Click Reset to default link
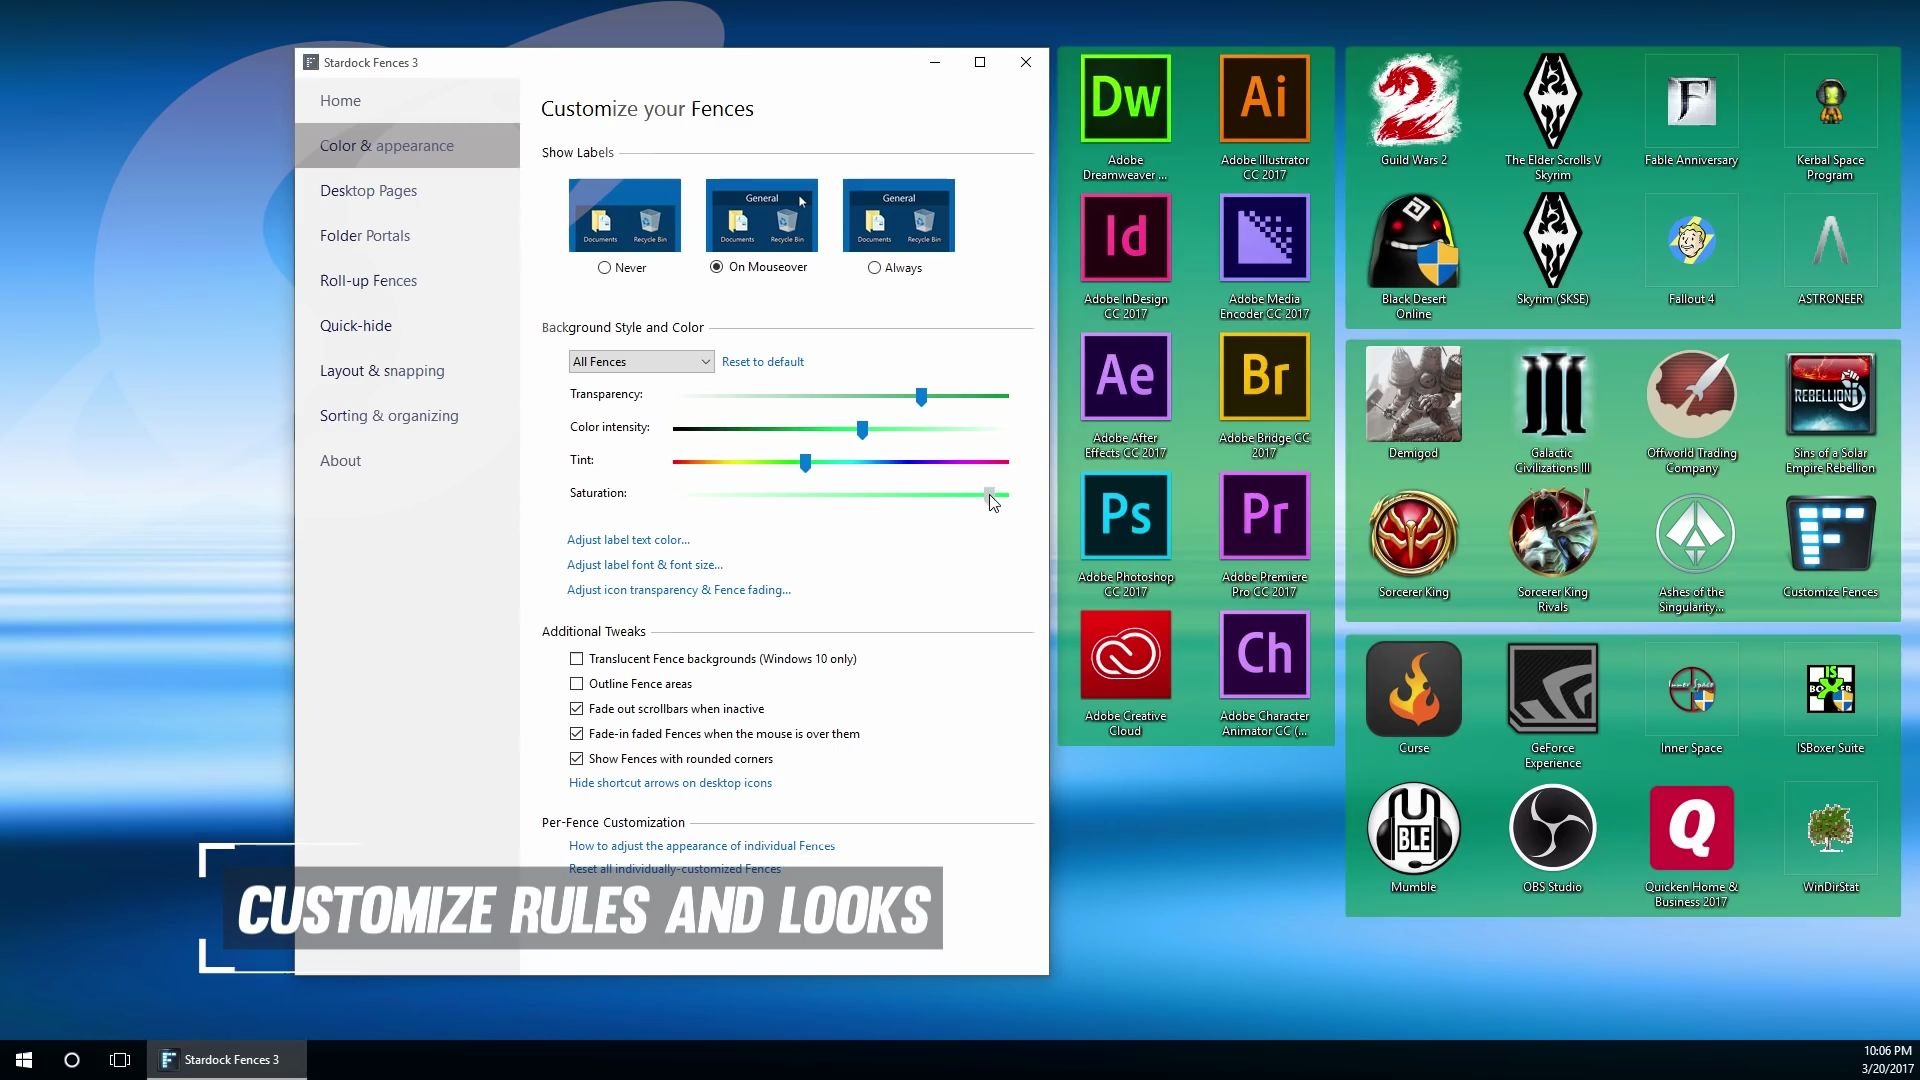Screen dimensions: 1920x1080 (762, 362)
